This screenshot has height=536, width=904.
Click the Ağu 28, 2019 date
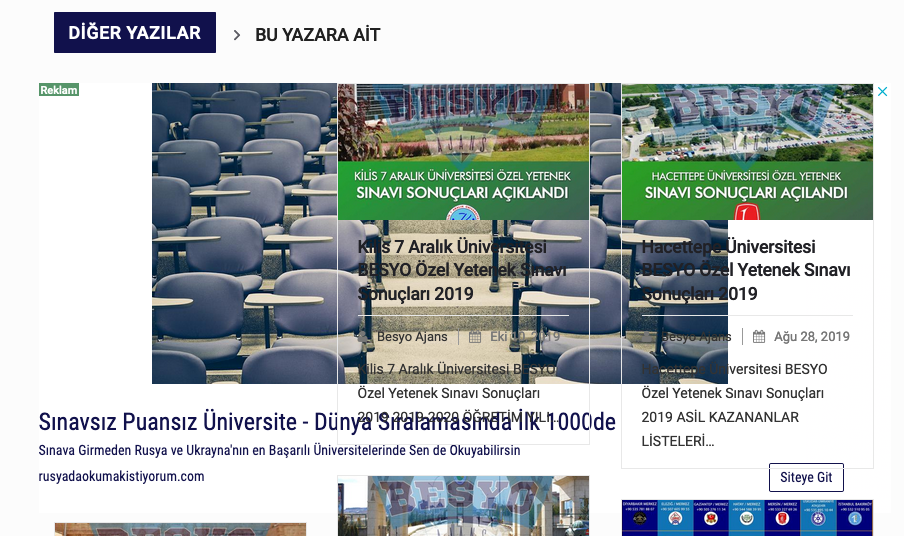pos(812,337)
